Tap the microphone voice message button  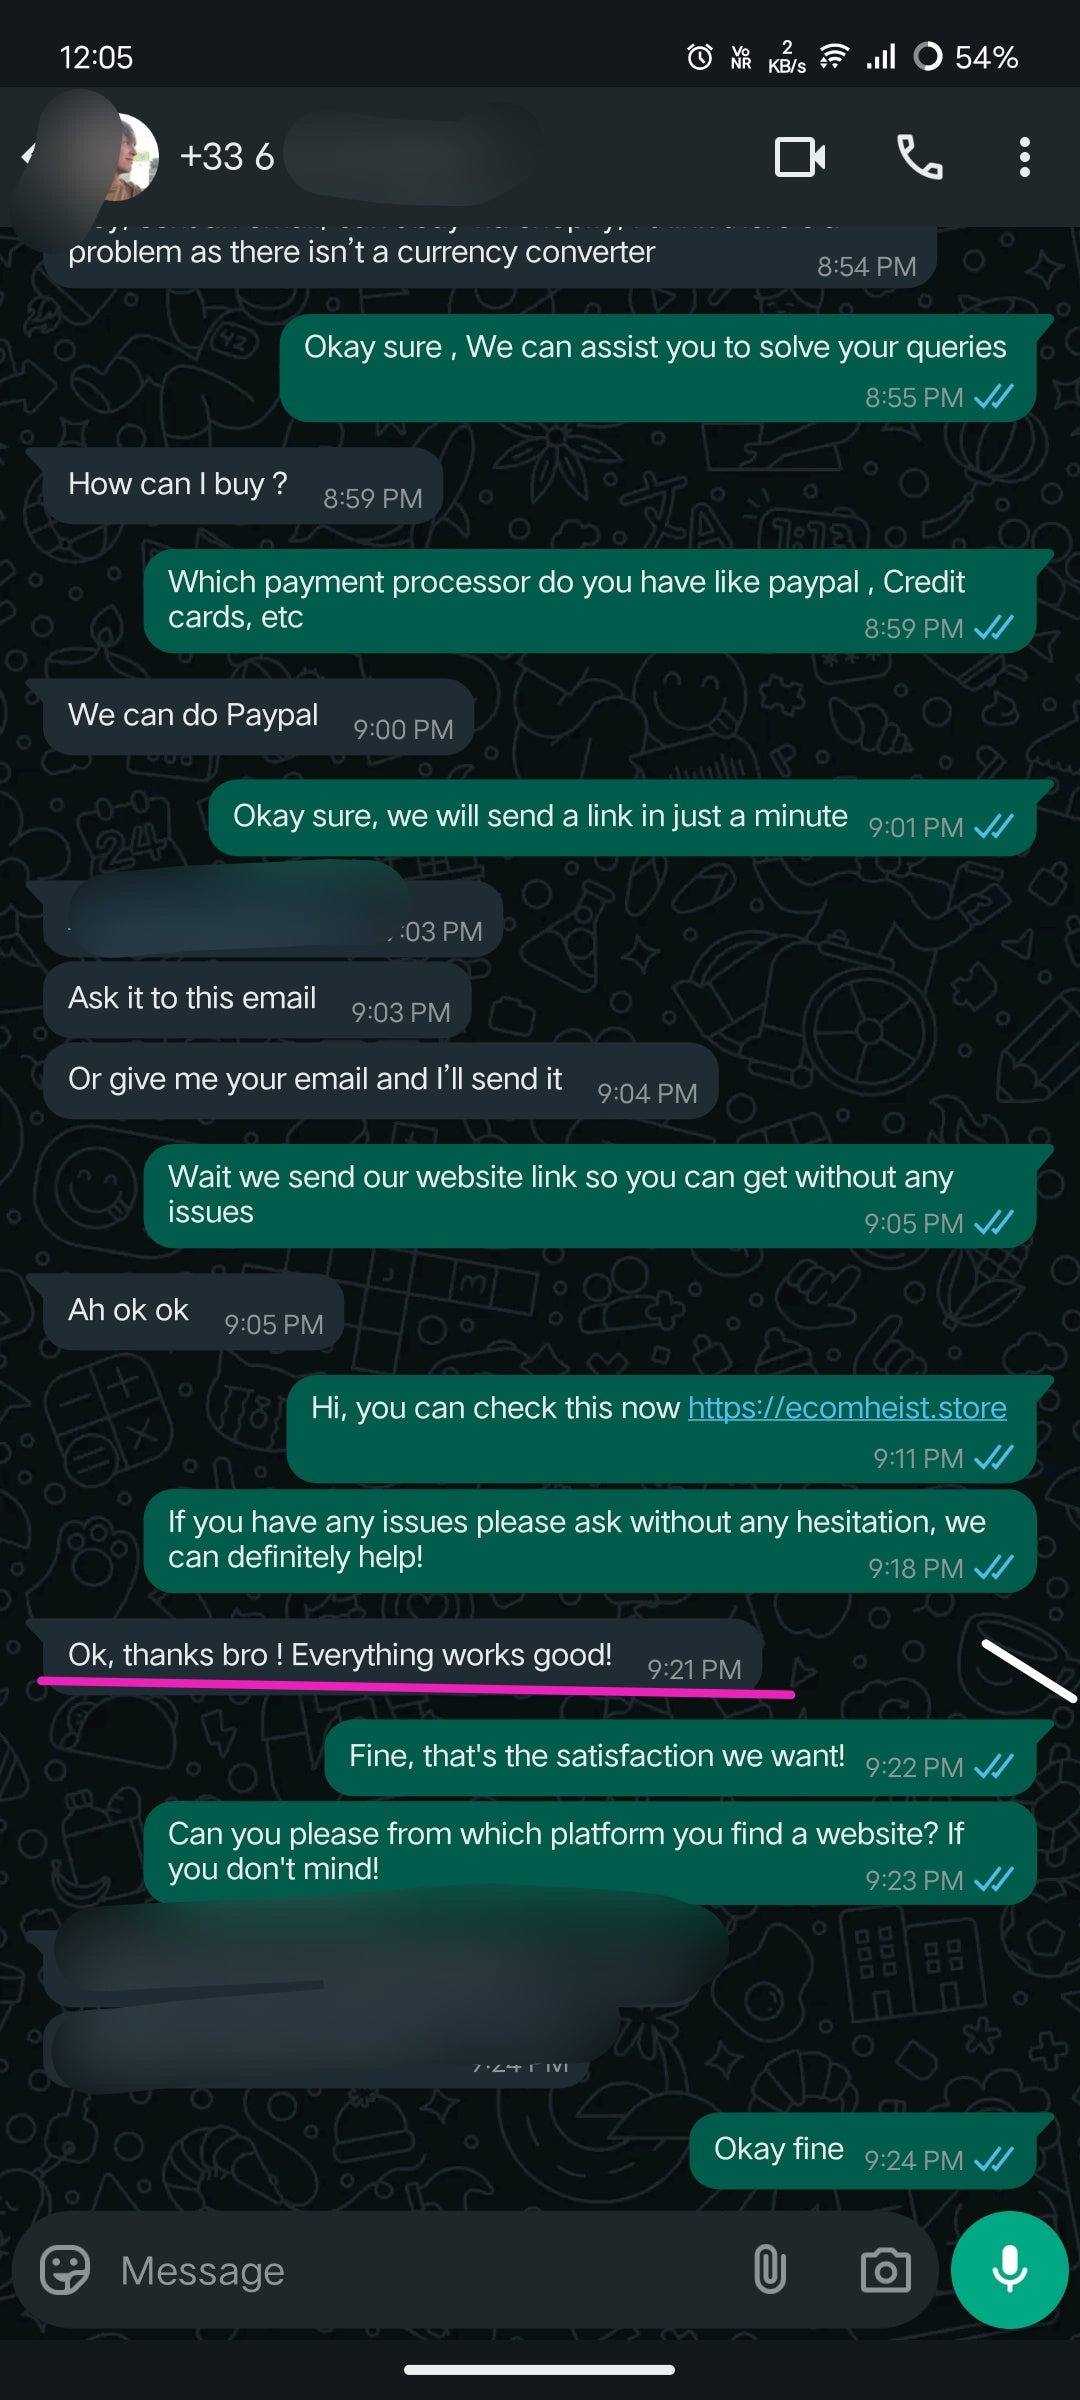coord(1009,2270)
